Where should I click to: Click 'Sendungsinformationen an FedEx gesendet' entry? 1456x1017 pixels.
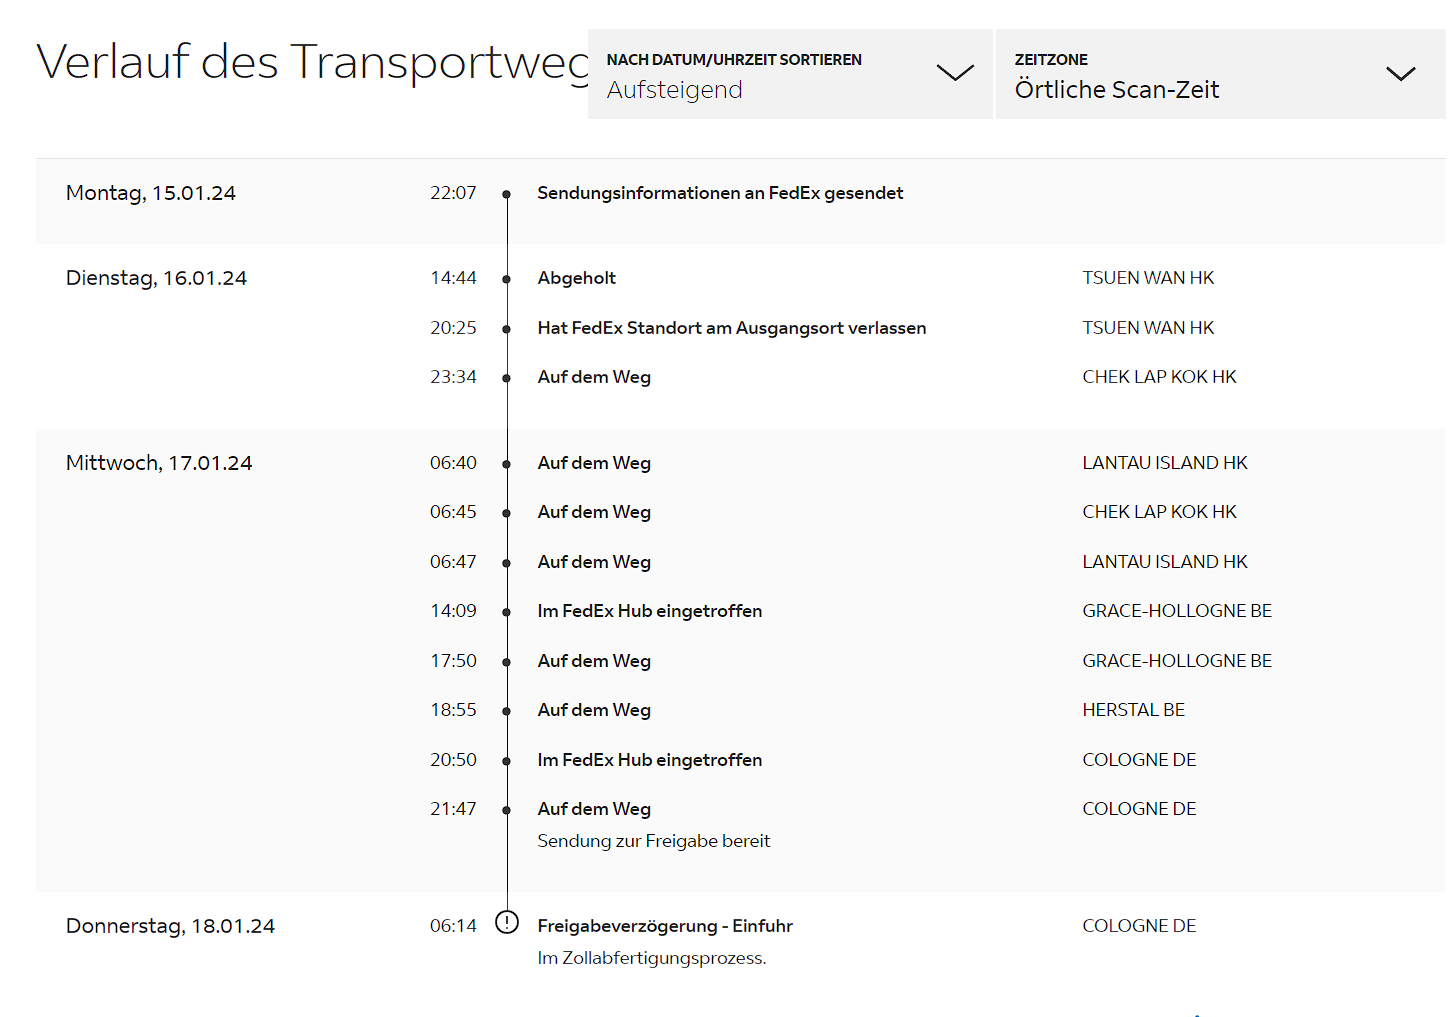point(720,193)
